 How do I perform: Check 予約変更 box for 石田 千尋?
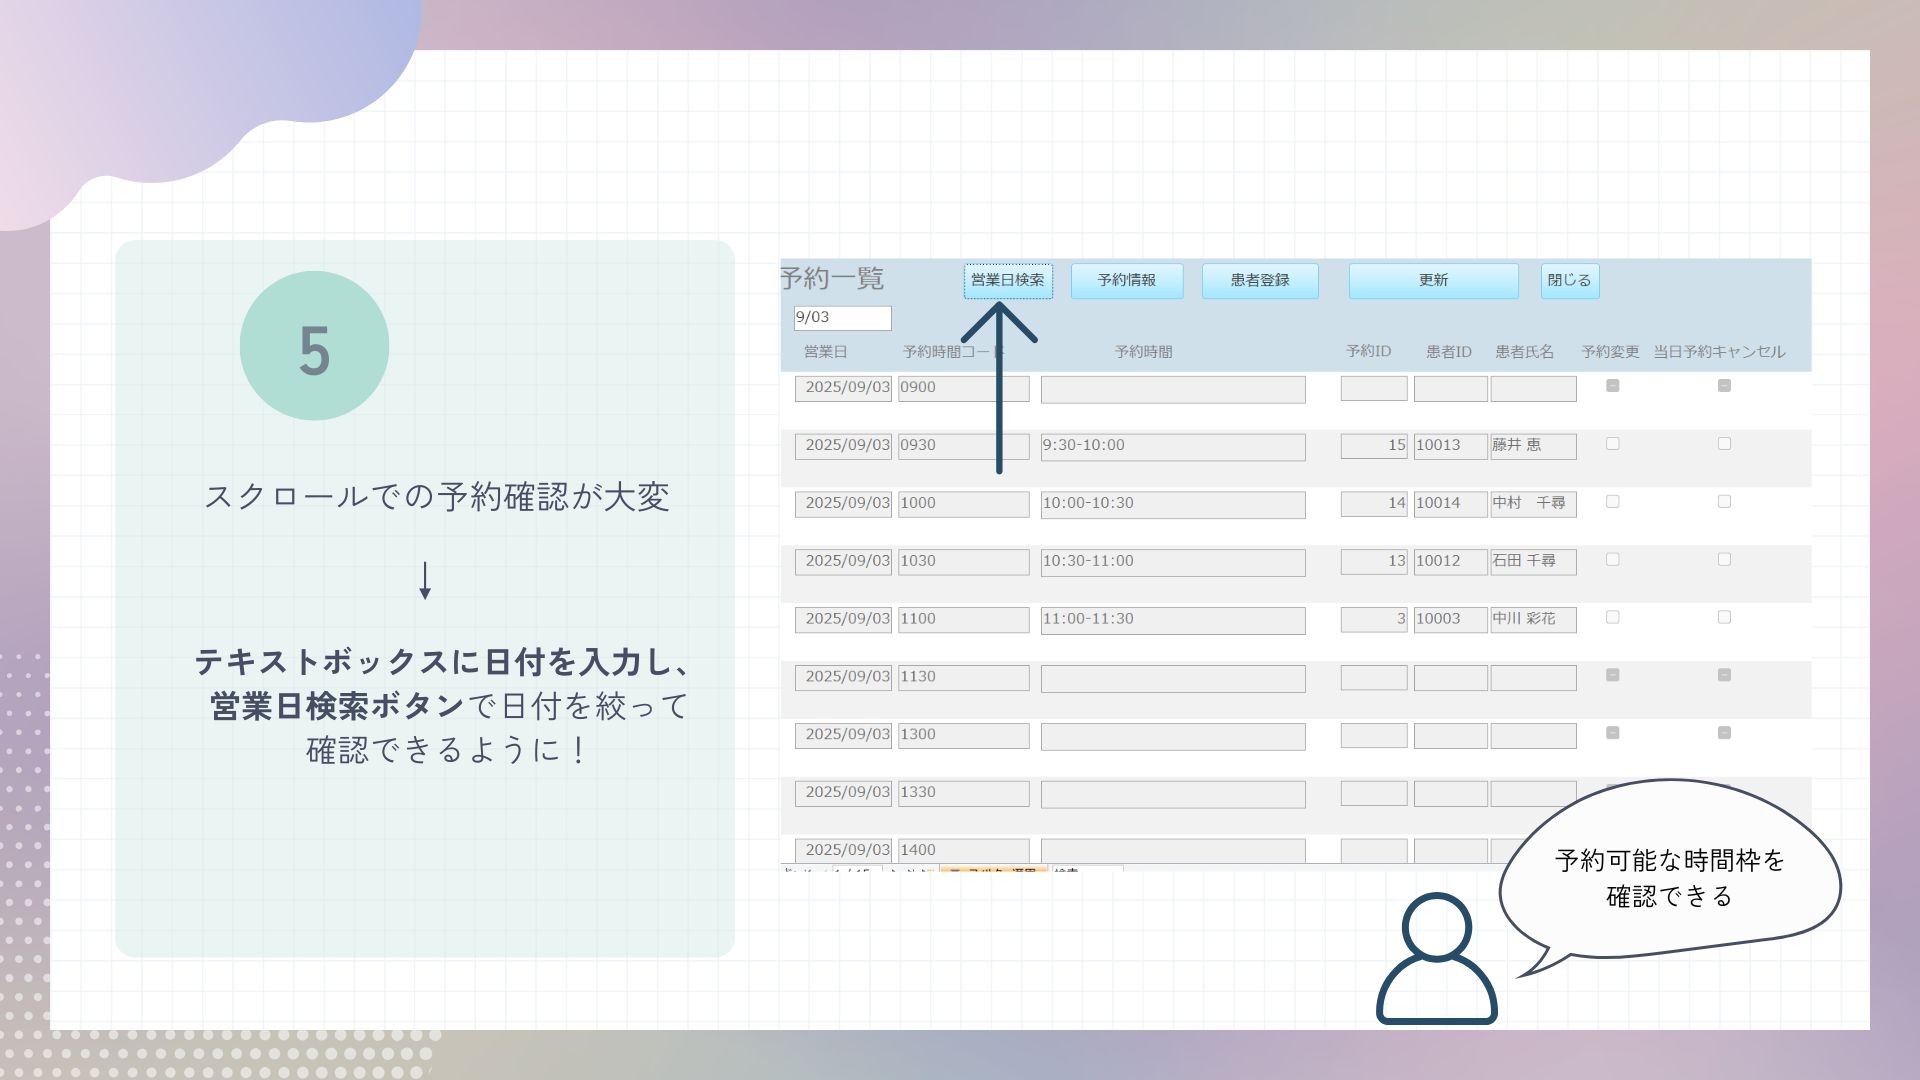coord(1612,560)
